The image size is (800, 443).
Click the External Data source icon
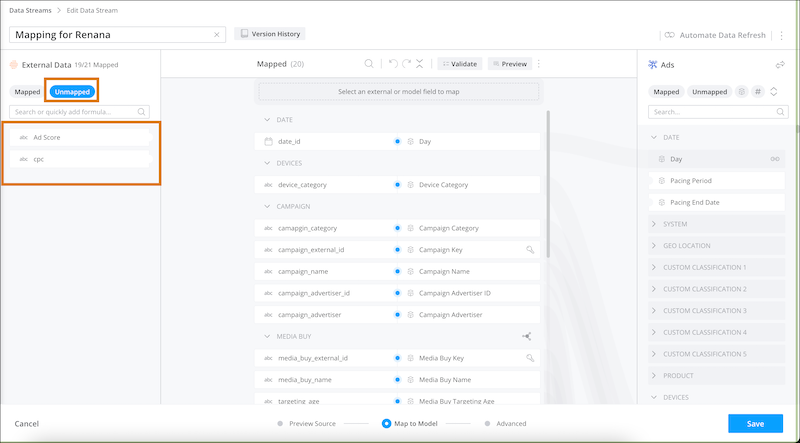[14, 65]
